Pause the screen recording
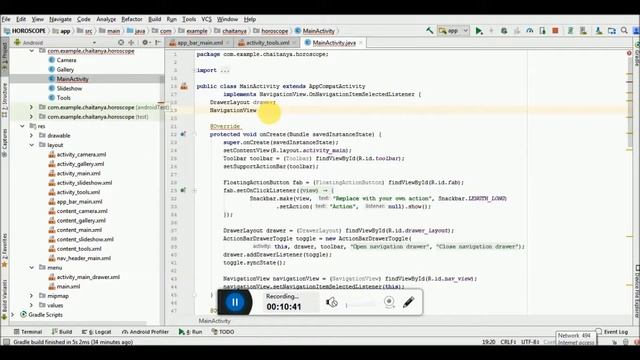The width and height of the screenshot is (640, 360). pos(235,302)
